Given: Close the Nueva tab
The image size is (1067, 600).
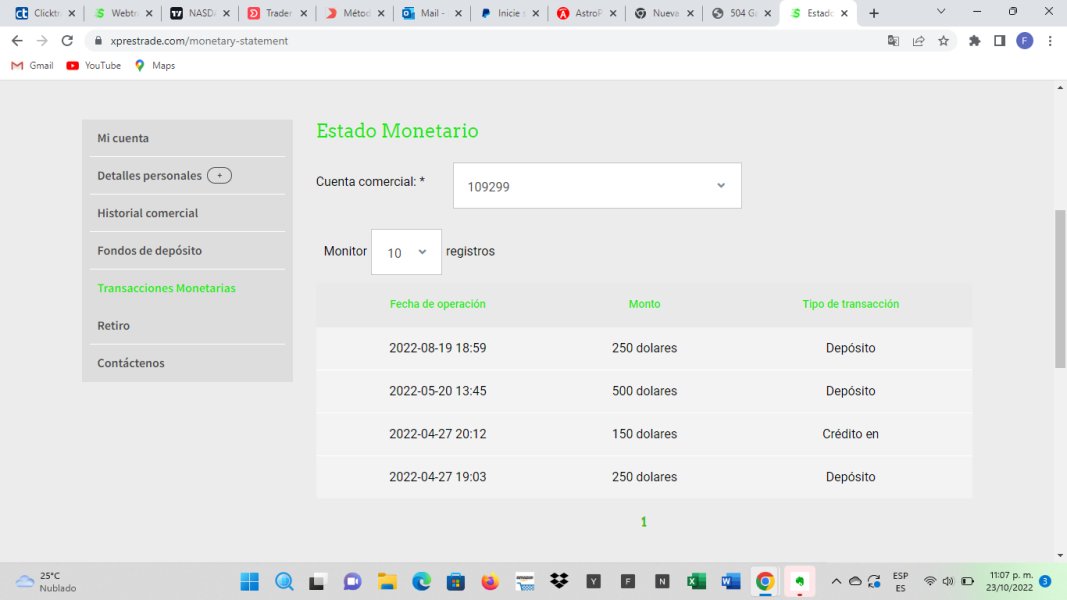Looking at the screenshot, I should click(x=690, y=13).
